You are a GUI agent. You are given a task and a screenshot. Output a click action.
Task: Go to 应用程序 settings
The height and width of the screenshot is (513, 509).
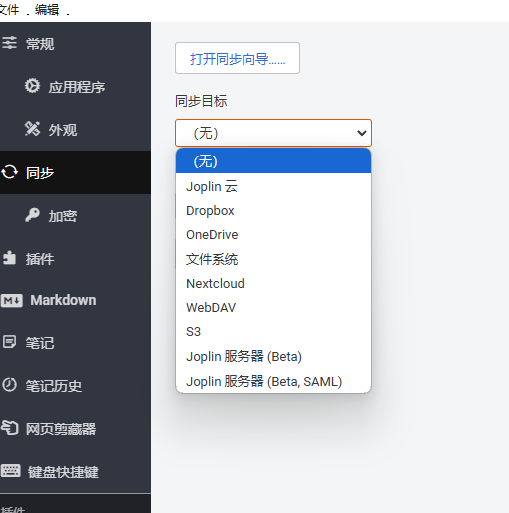[75, 87]
